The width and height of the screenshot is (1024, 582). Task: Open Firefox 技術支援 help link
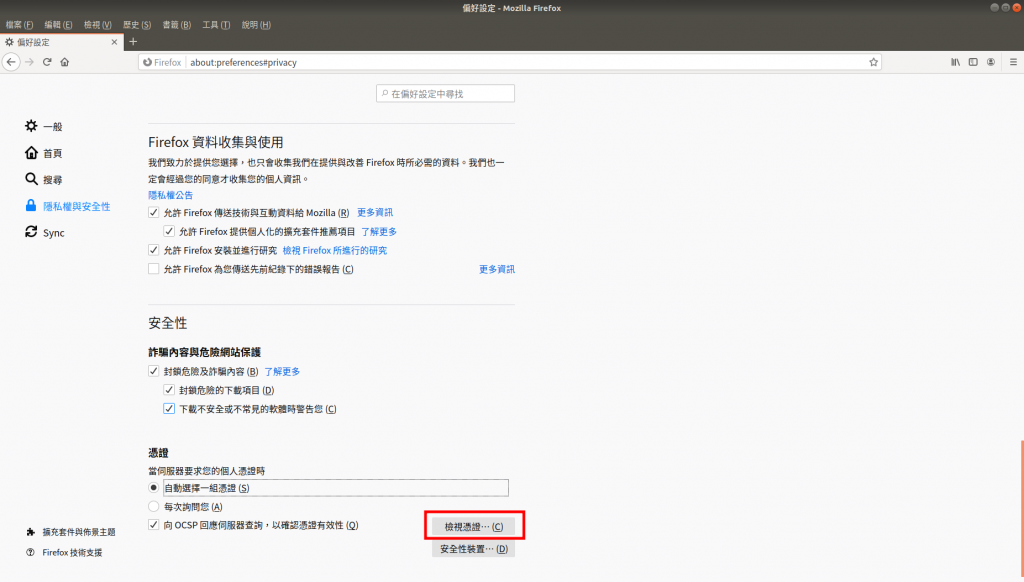pos(64,553)
